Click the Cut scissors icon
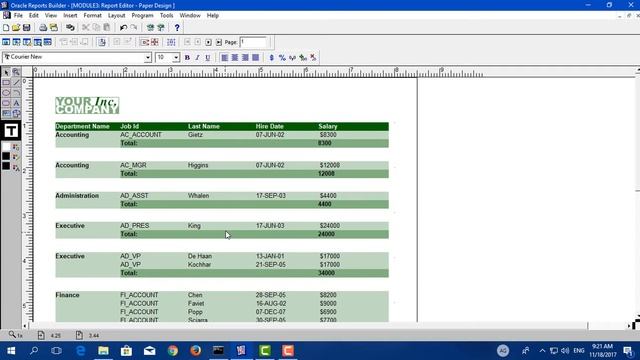This screenshot has height=360, width=640. [x=86, y=28]
